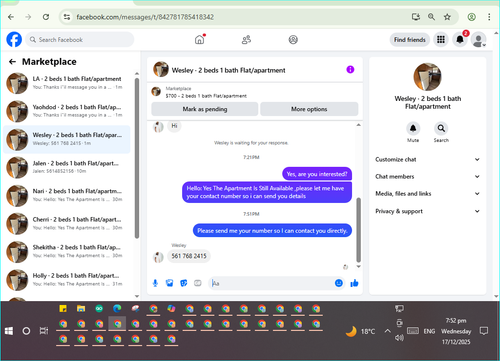Image resolution: width=500 pixels, height=361 pixels.
Task: Open the account profile avatar menu
Action: coord(478,40)
